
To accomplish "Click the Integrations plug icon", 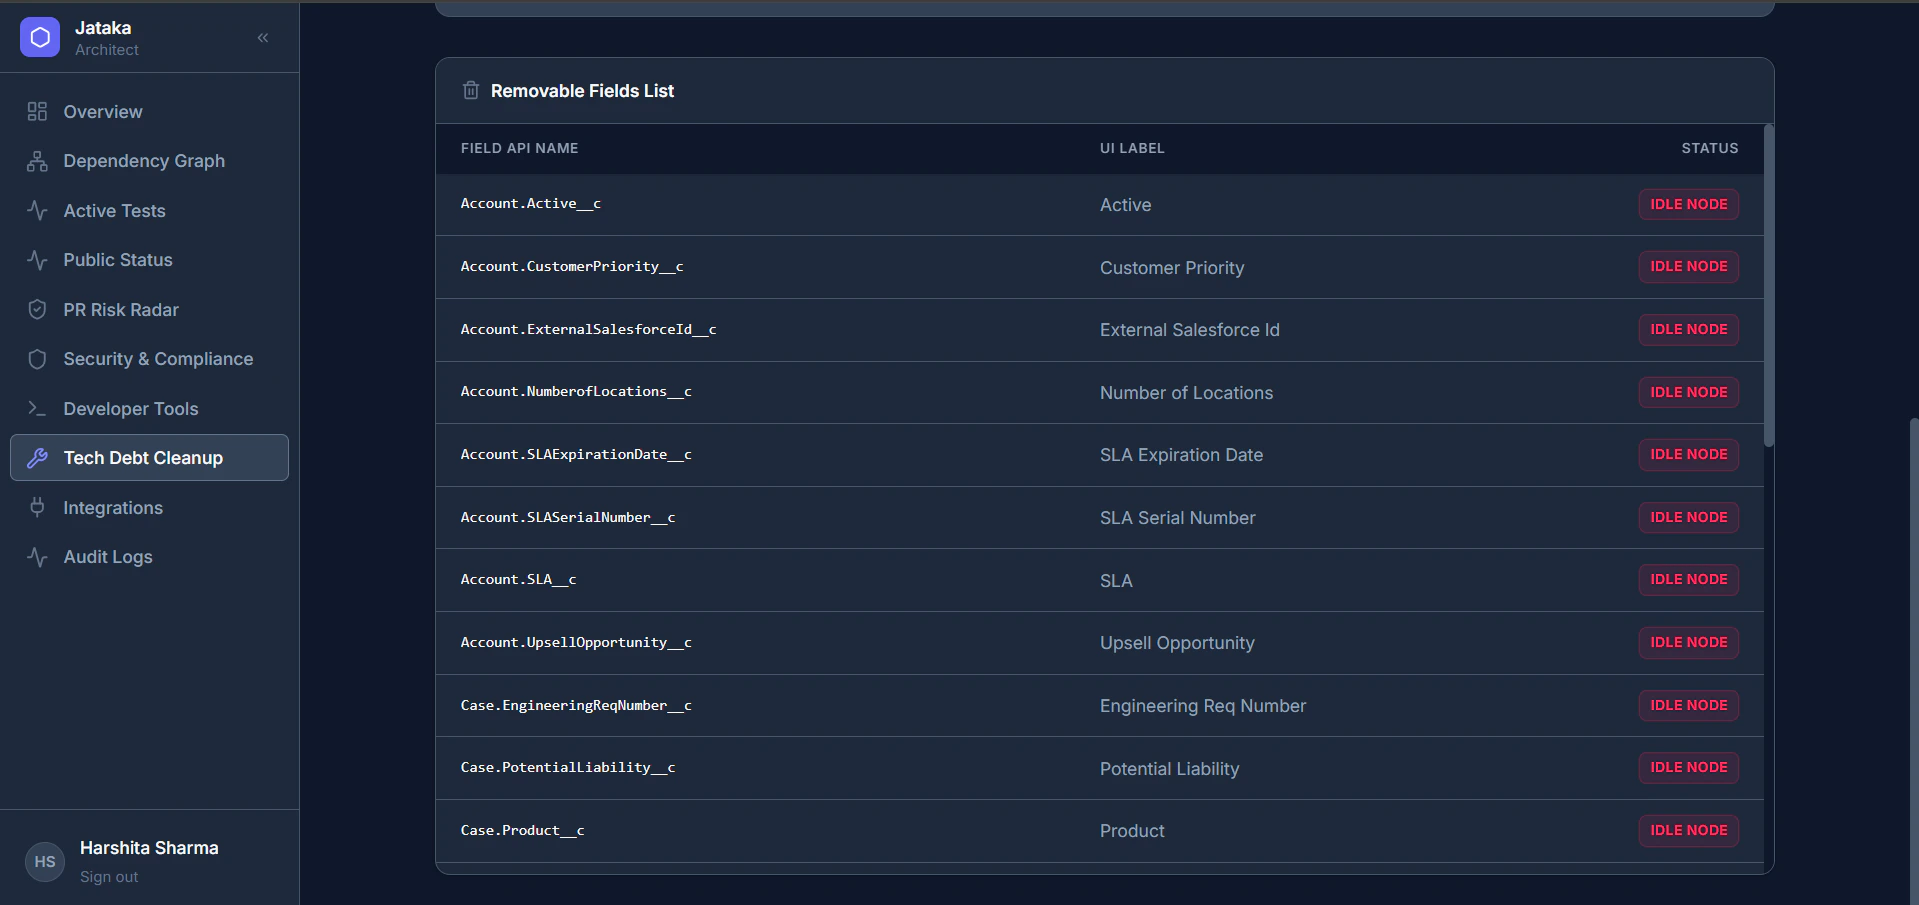I will (37, 507).
